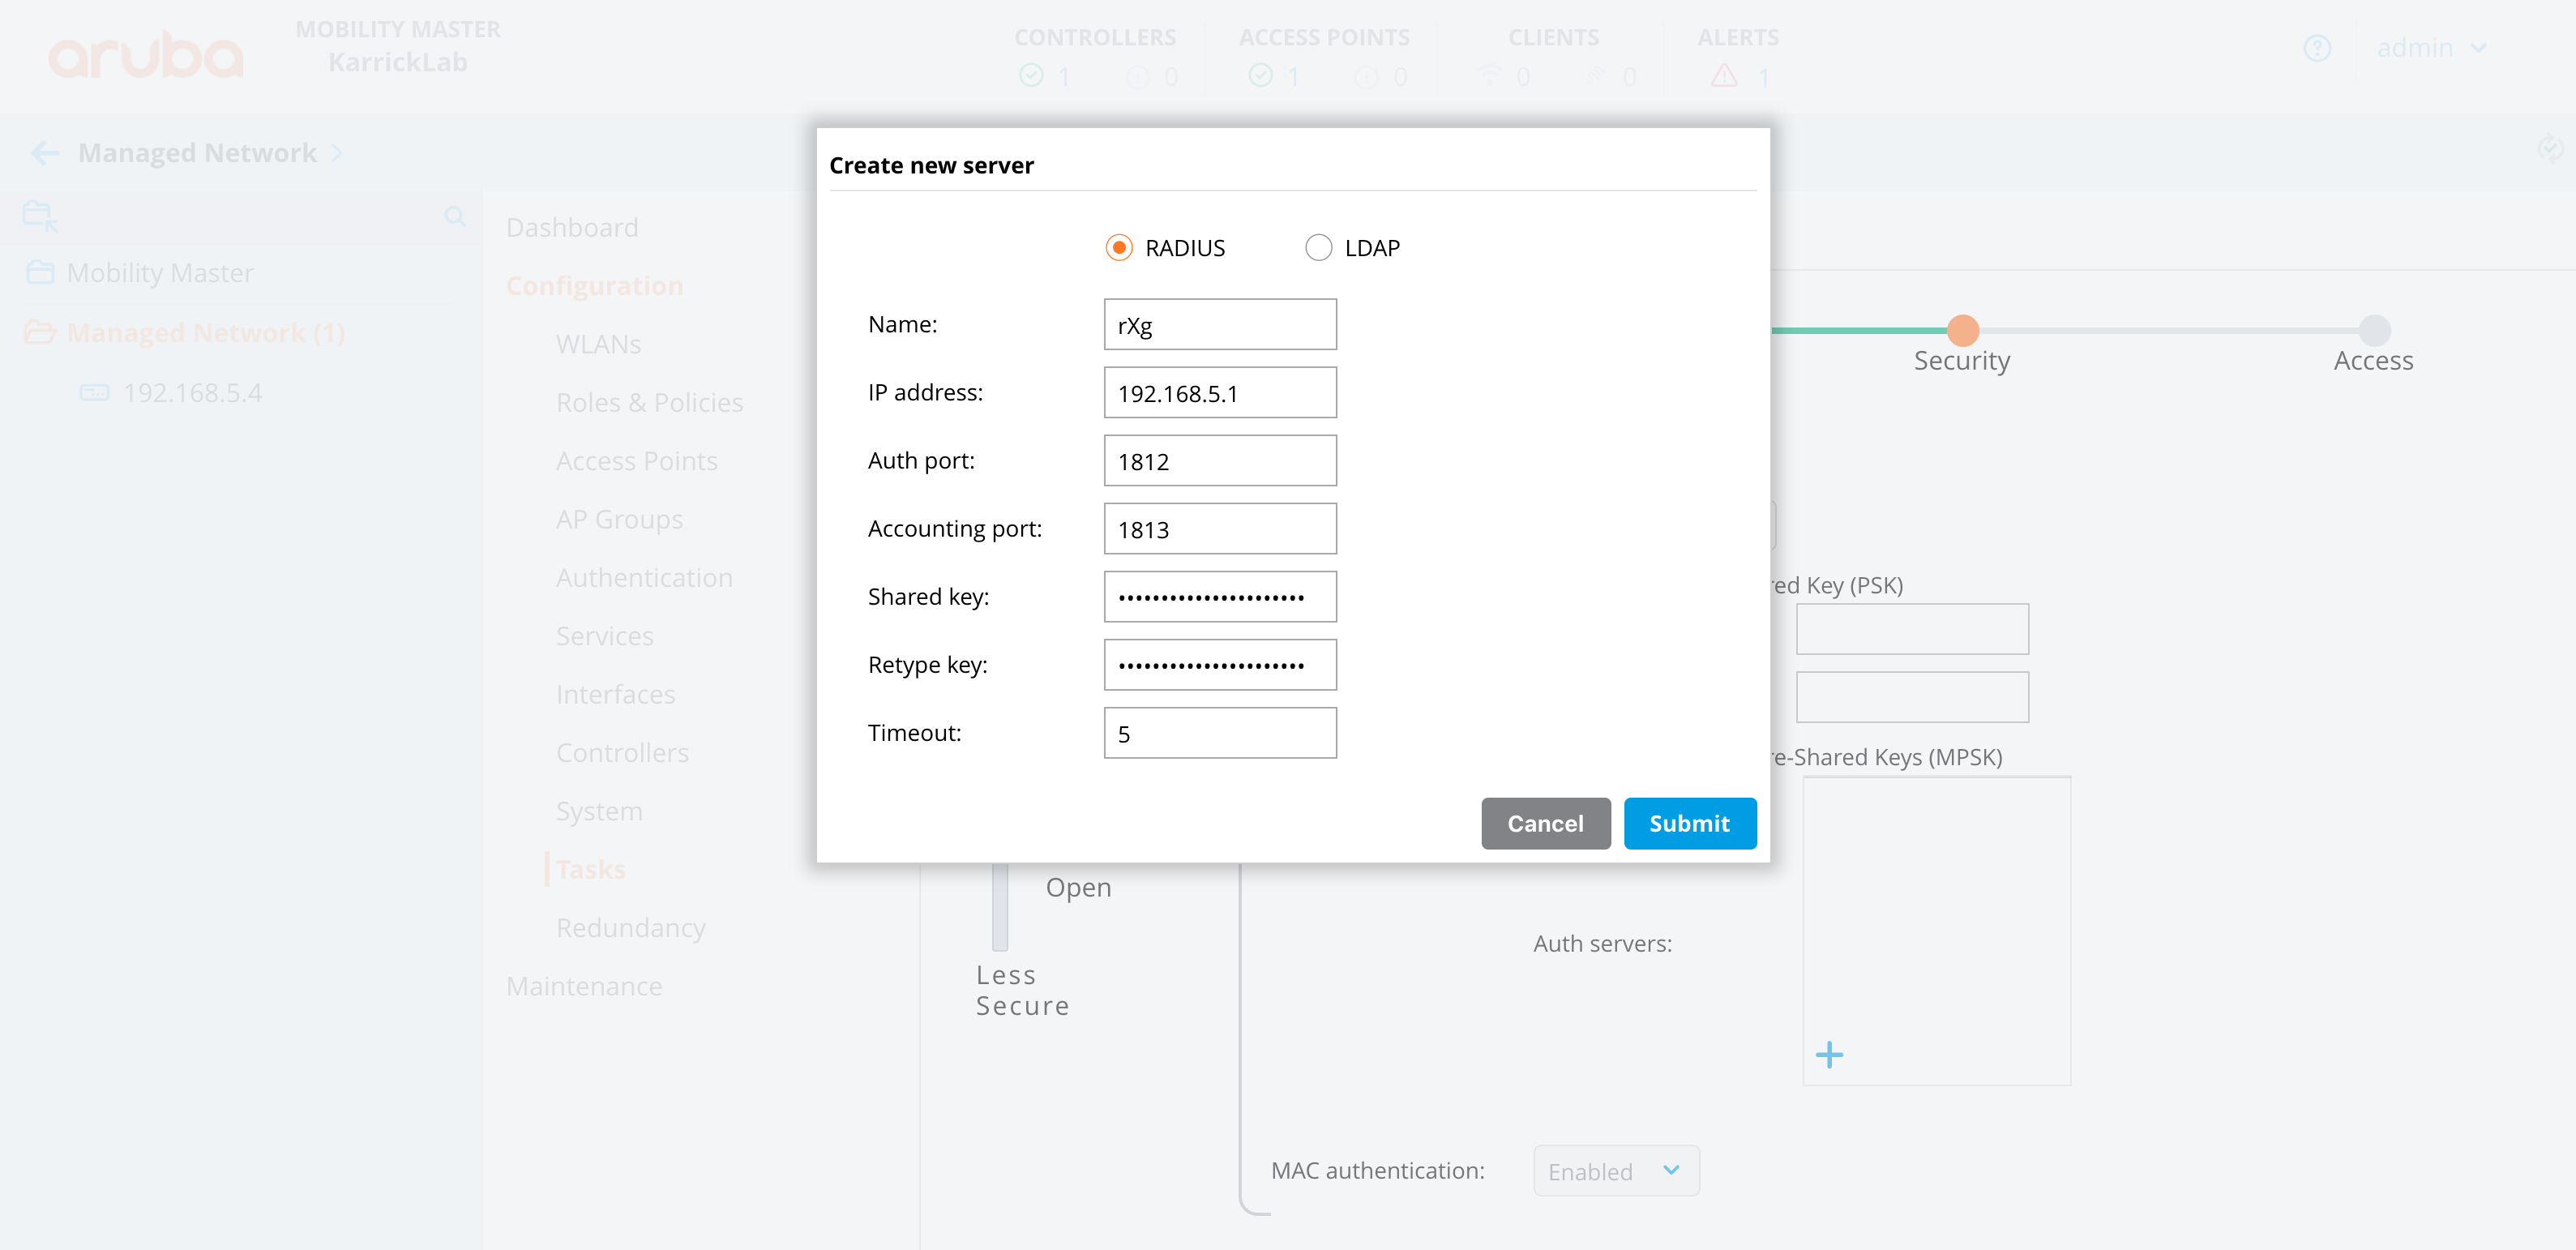Click the search magnifier icon in sidebar
The width and height of the screenshot is (2576, 1250).
click(455, 216)
